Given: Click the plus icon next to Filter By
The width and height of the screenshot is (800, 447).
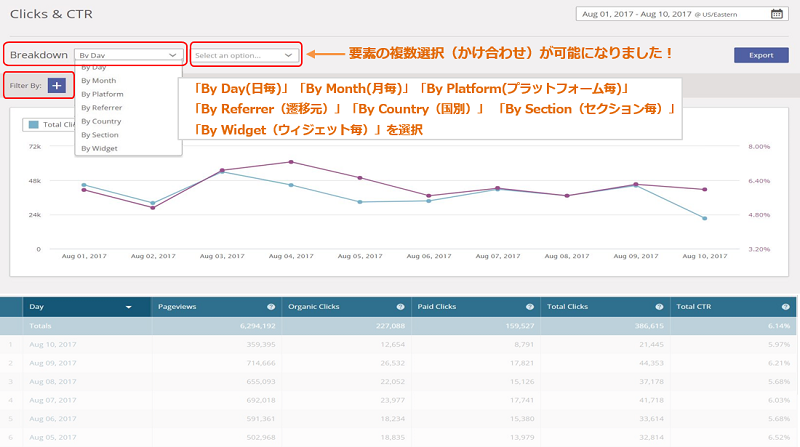Looking at the screenshot, I should coord(56,86).
